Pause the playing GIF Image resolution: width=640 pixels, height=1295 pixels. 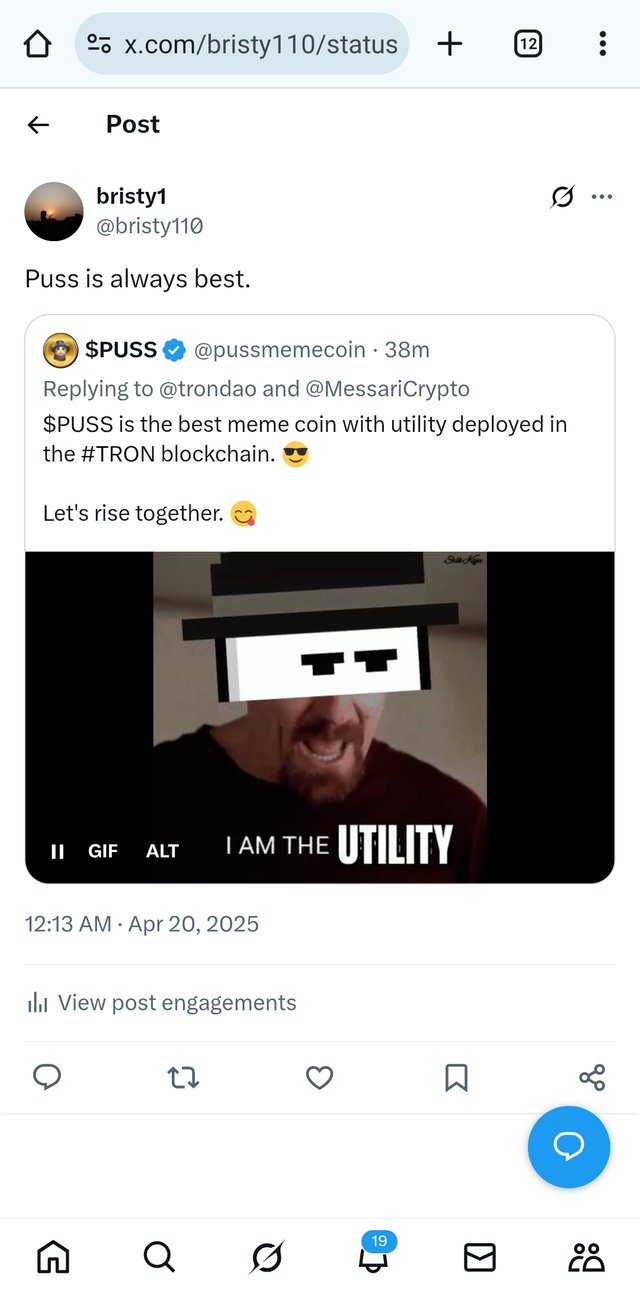(x=58, y=851)
